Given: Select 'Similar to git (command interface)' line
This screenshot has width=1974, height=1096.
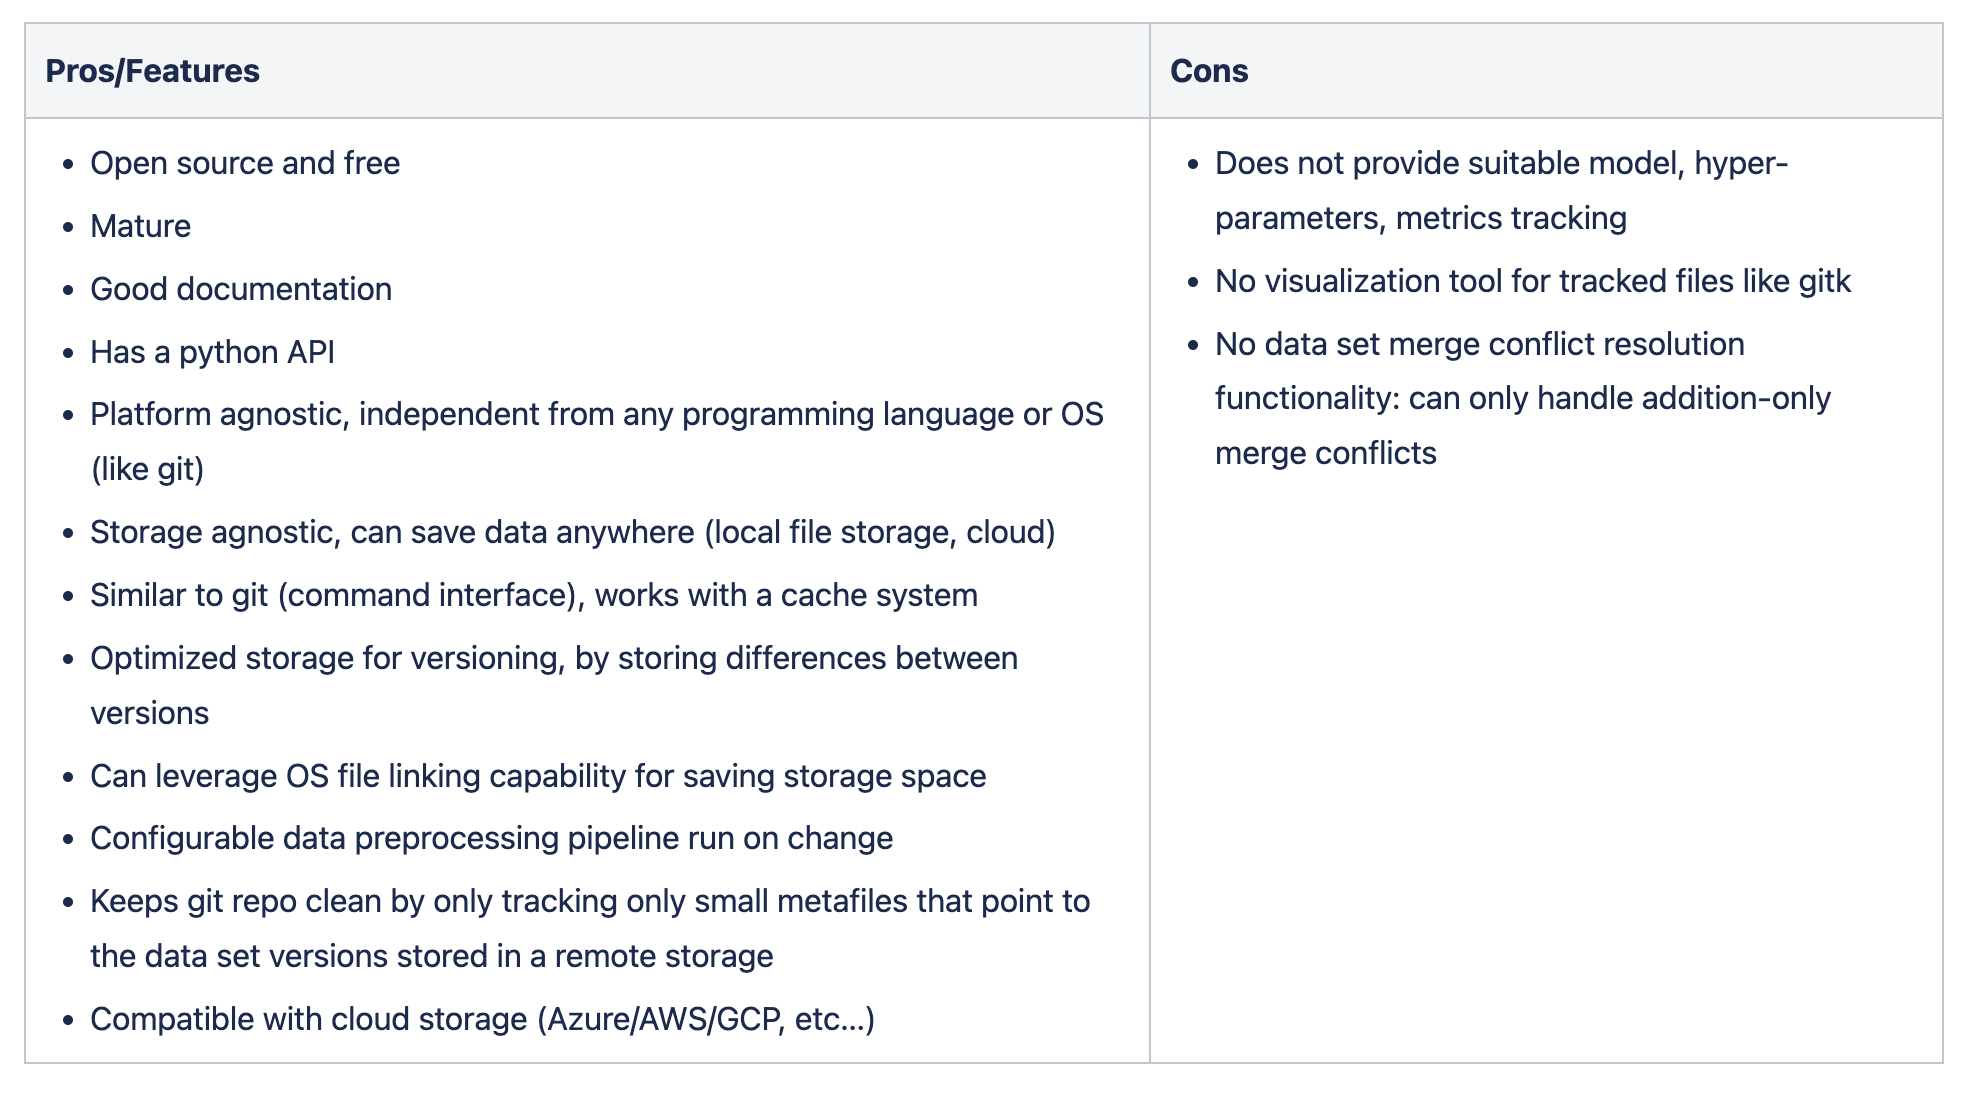Looking at the screenshot, I should [534, 595].
